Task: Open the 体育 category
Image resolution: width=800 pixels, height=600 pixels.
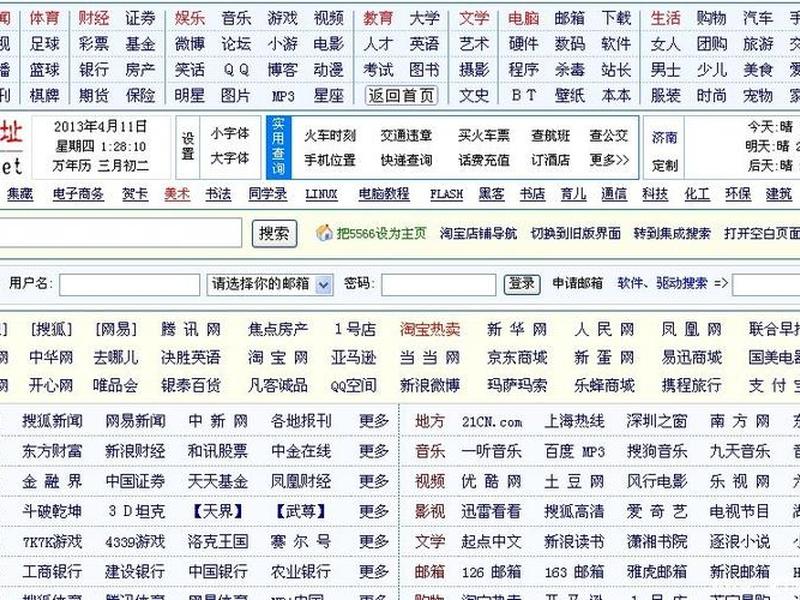Action: [44, 18]
